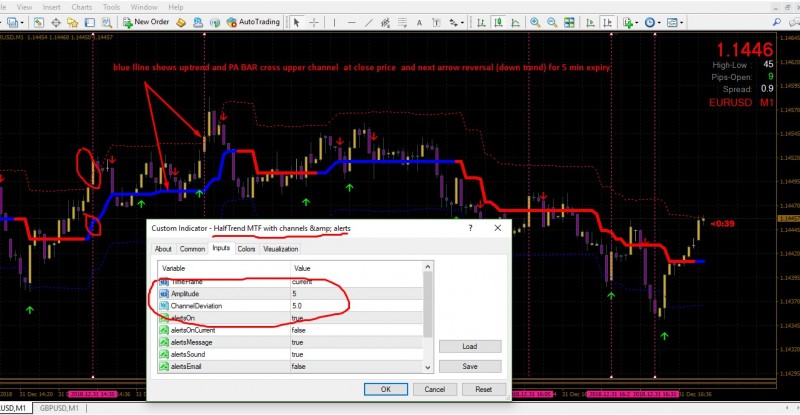Viewport: 800px width, 415px height.
Task: Expand the Templates dropdown arrow
Action: pyautogui.click(x=681, y=22)
